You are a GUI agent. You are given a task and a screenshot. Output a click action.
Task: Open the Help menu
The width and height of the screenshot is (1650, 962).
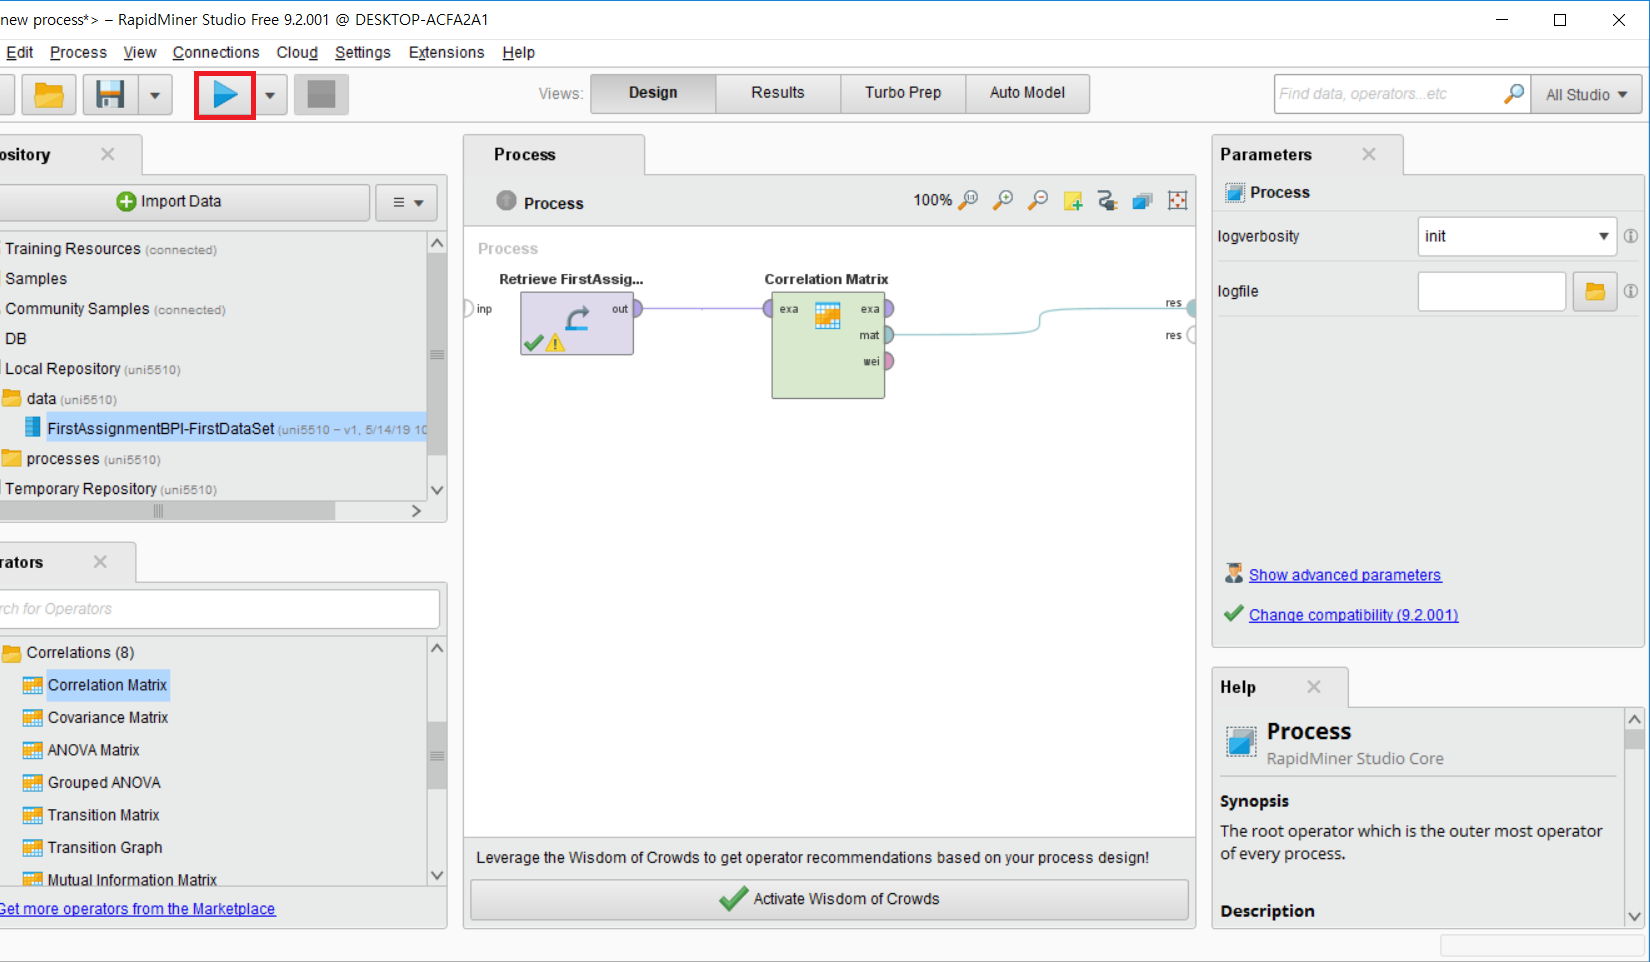tap(518, 52)
